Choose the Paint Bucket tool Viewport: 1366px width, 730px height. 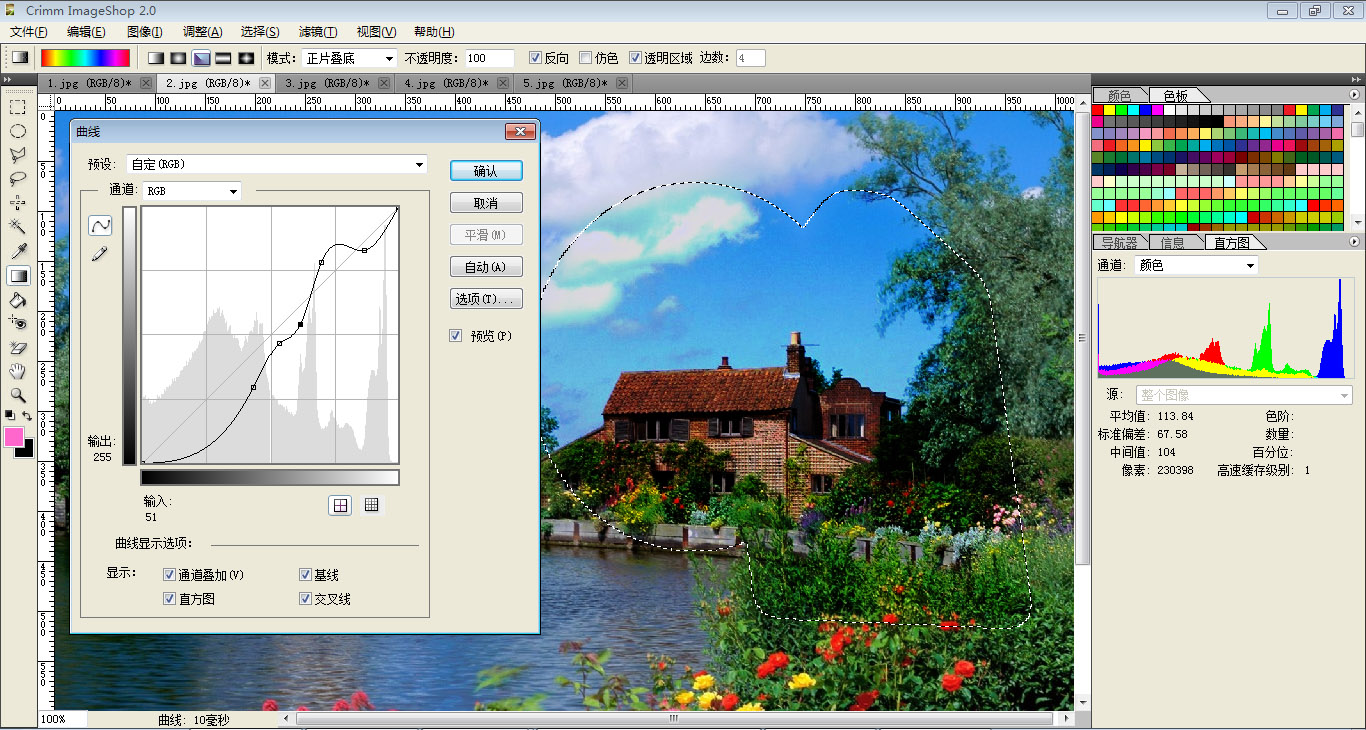click(17, 299)
